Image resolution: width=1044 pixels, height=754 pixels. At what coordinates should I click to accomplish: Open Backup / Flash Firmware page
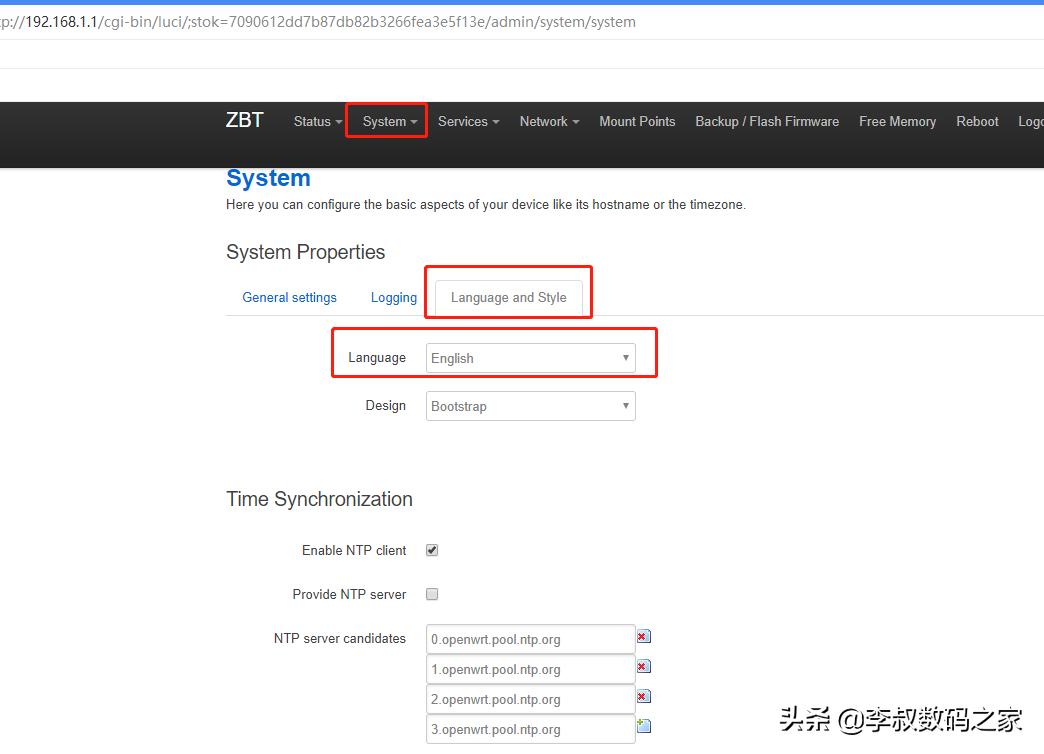coord(767,121)
